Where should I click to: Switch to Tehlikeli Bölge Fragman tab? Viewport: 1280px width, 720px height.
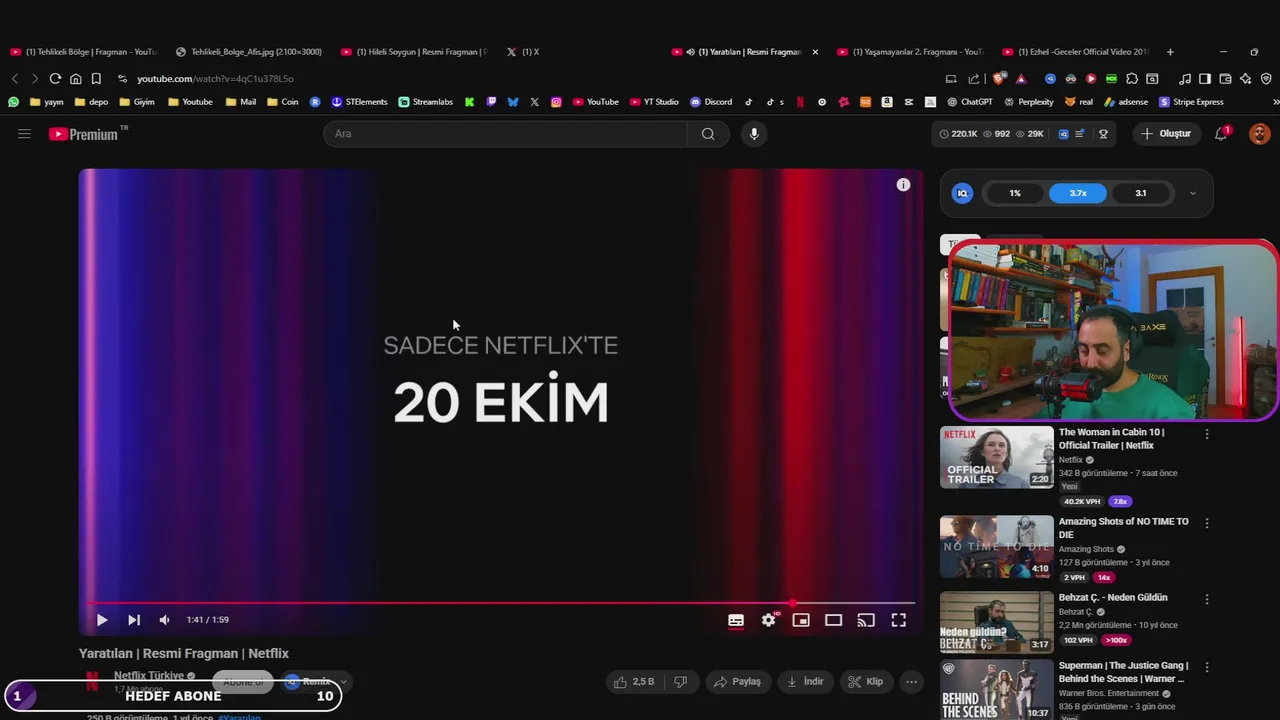(84, 52)
